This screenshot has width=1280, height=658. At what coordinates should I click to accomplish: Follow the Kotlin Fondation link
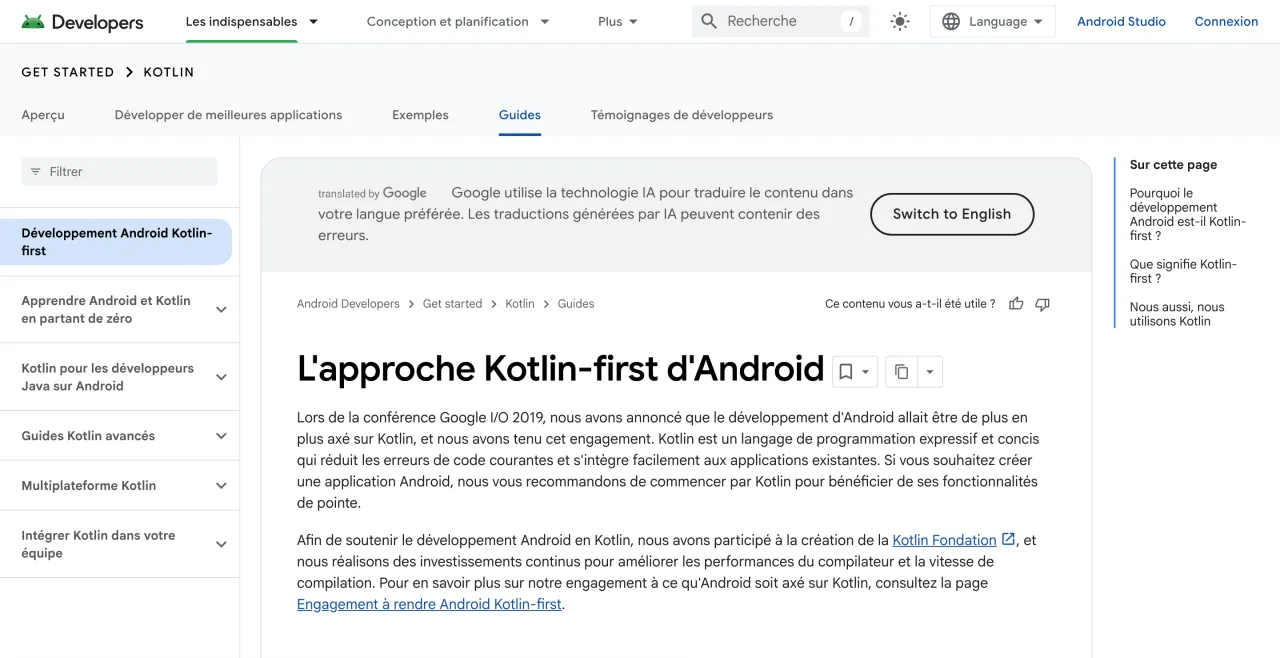point(944,540)
